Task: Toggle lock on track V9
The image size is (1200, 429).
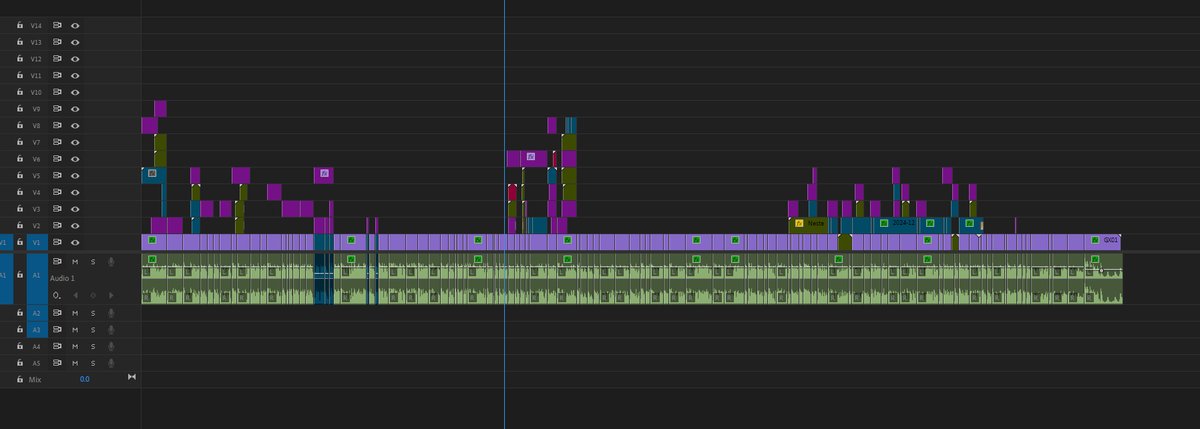Action: [20, 108]
